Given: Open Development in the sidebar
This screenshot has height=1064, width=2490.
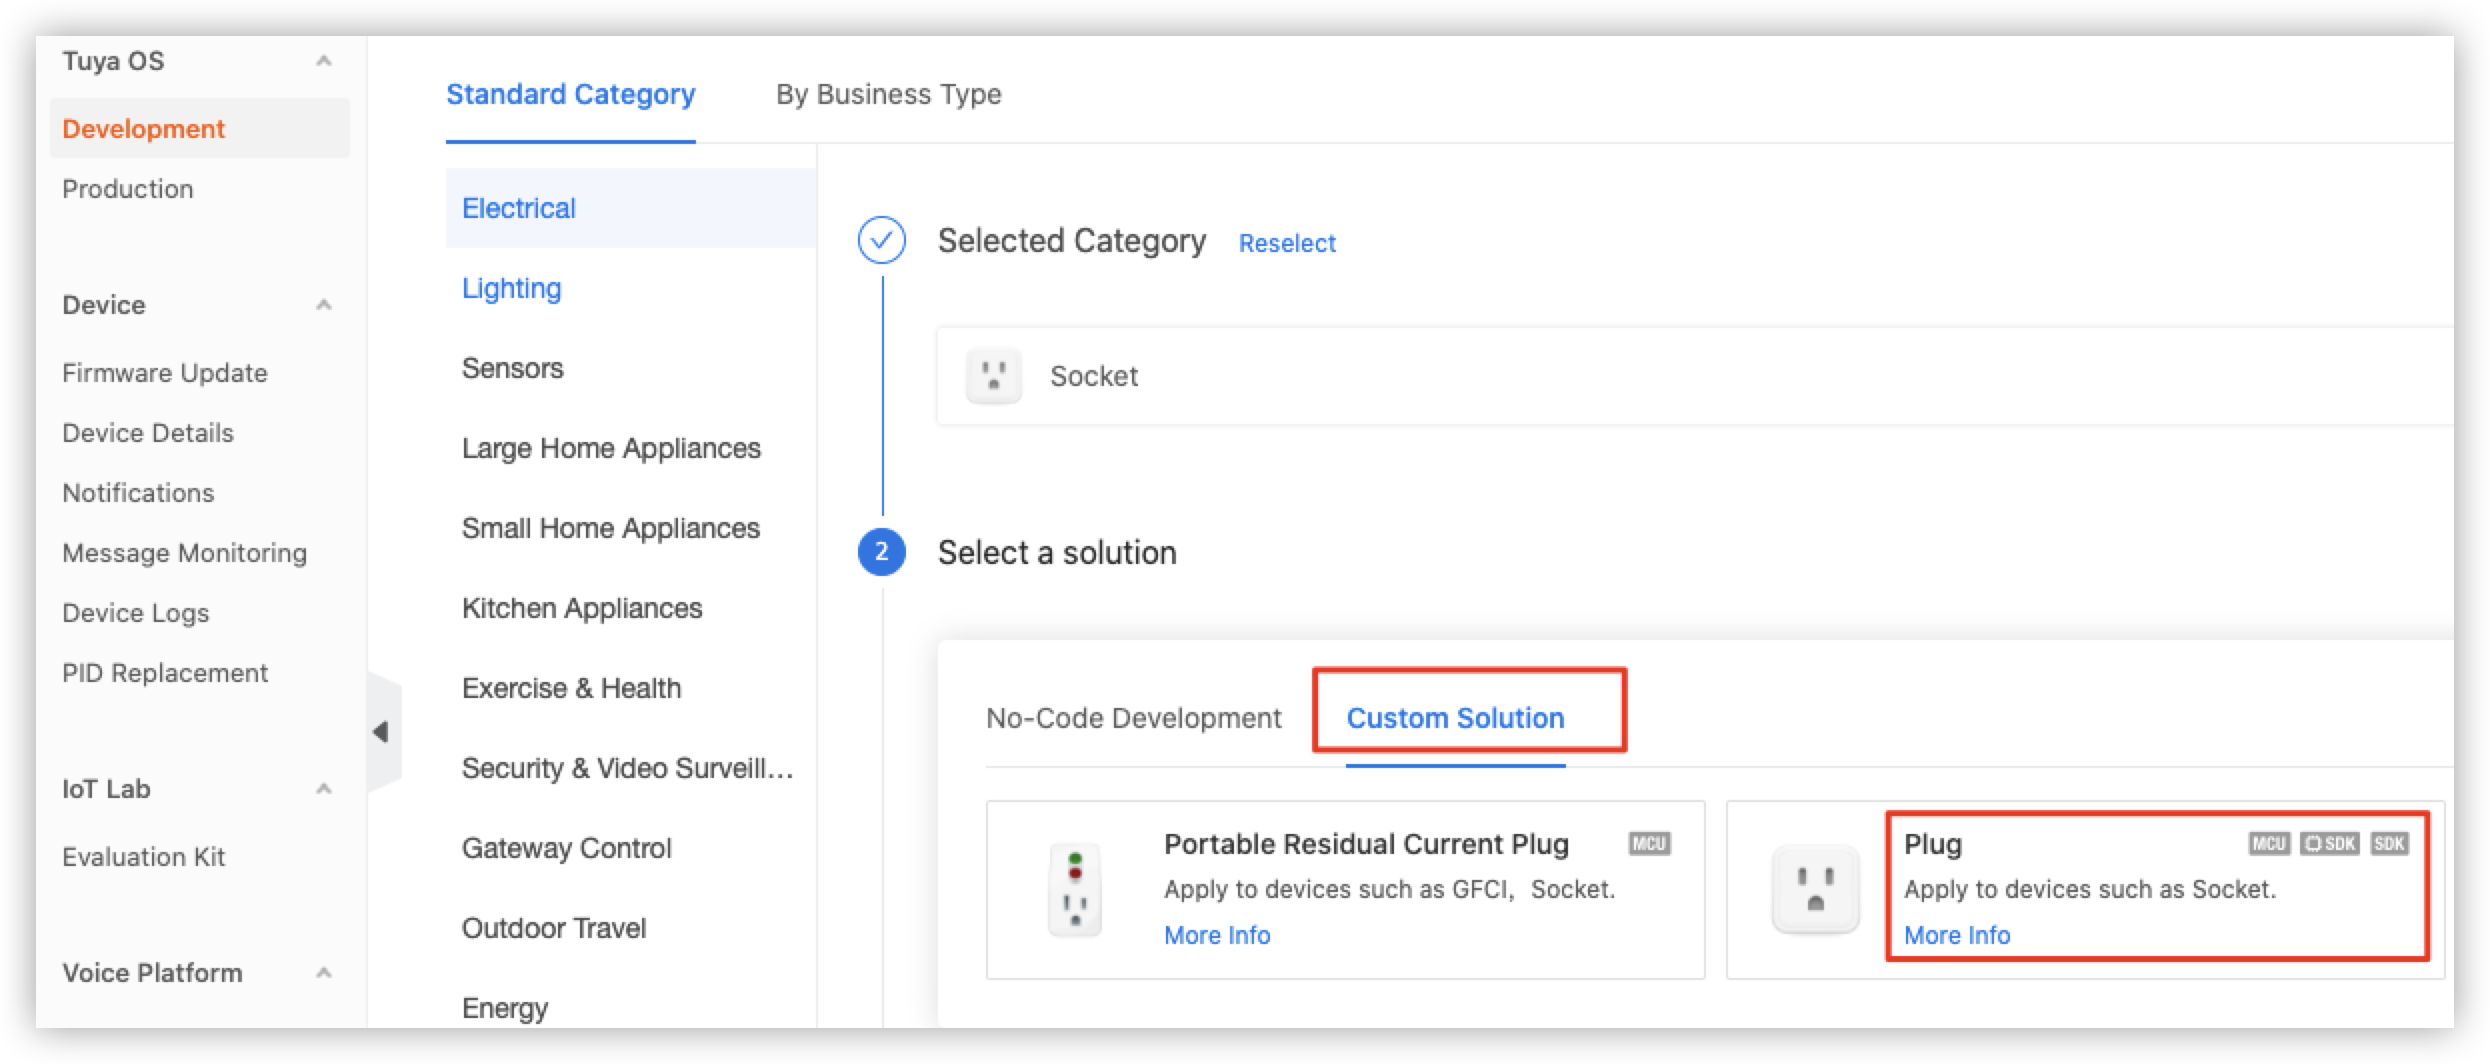Looking at the screenshot, I should 200,129.
